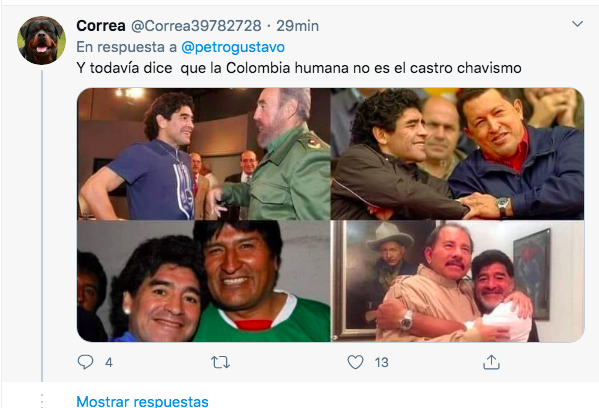Click the En respuesta a label

click(x=126, y=47)
